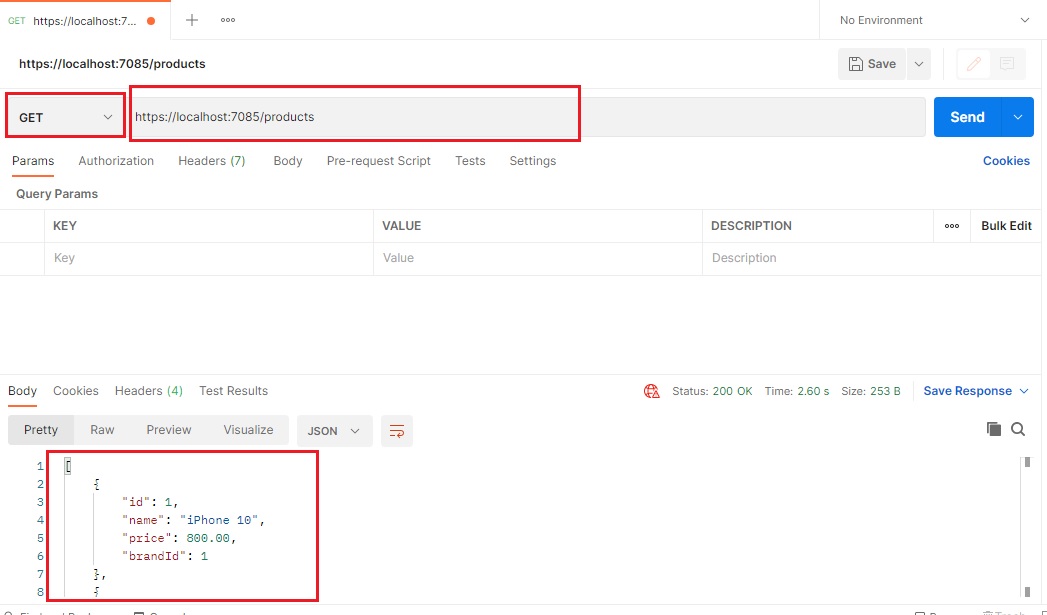
Task: Open the request Headers (7) tab
Action: tap(212, 161)
